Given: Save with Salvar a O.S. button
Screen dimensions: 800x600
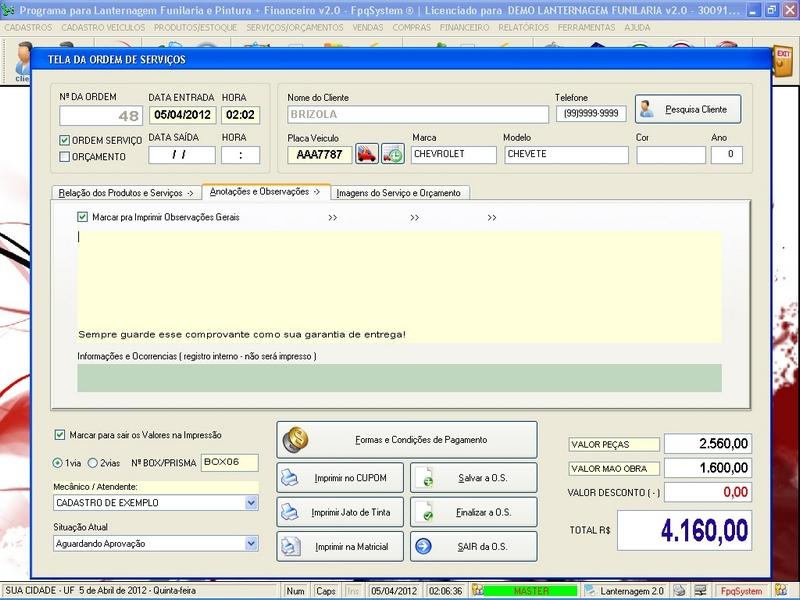Looking at the screenshot, I should point(473,480).
